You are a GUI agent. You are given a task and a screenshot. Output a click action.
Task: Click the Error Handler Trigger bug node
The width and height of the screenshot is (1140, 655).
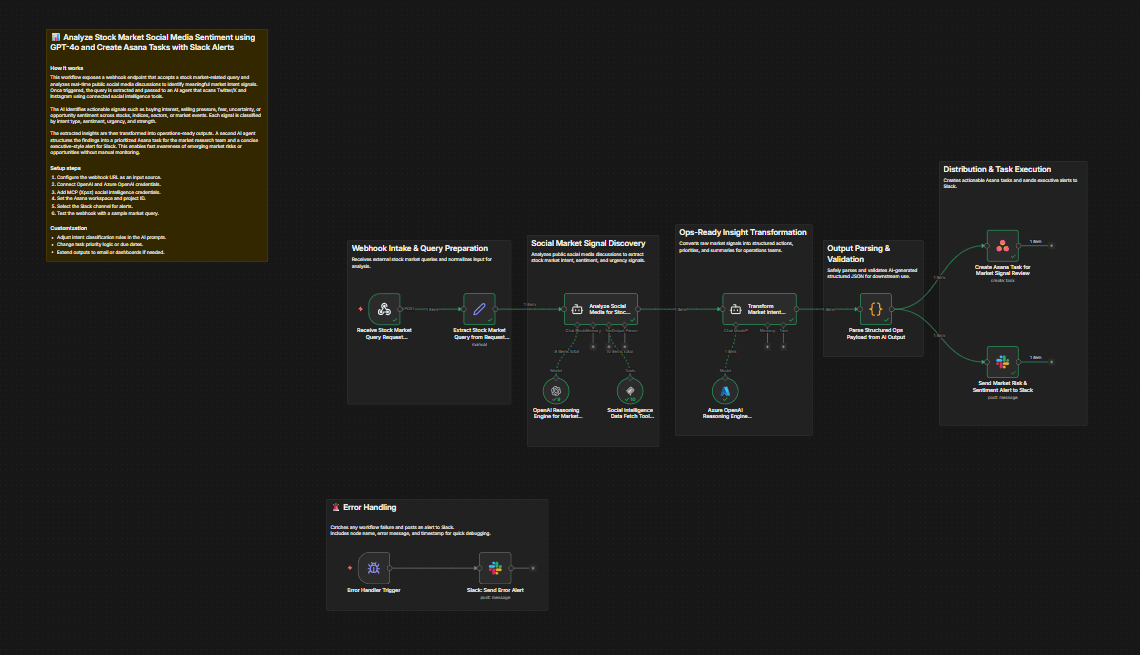[x=374, y=568]
